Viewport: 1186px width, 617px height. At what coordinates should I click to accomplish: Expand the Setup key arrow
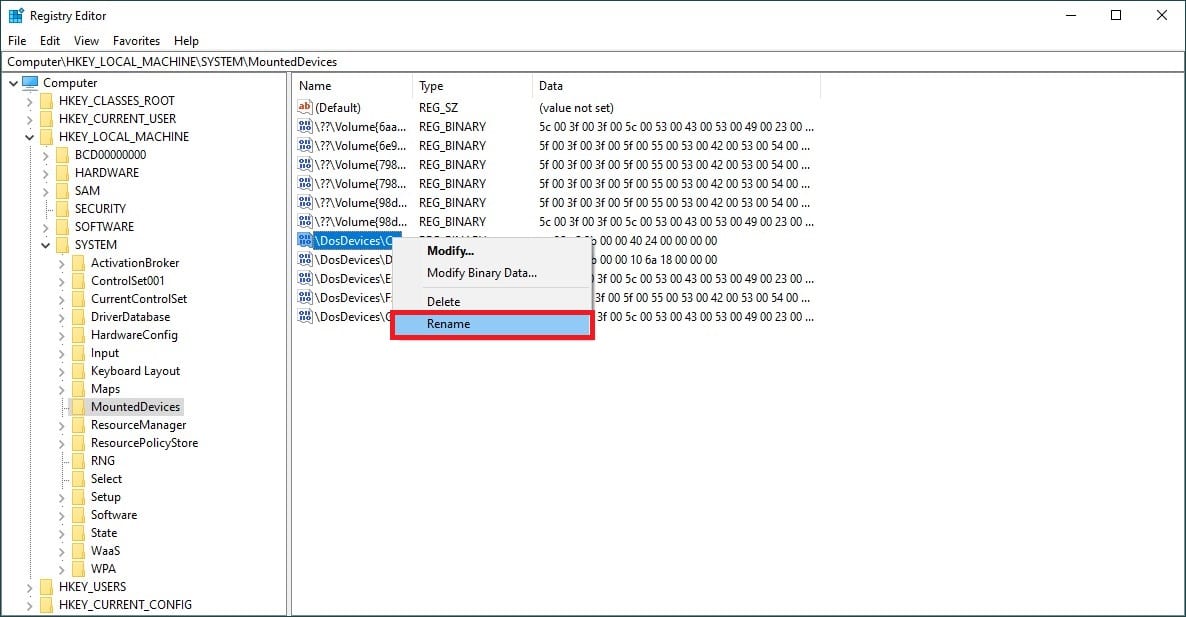tap(61, 497)
